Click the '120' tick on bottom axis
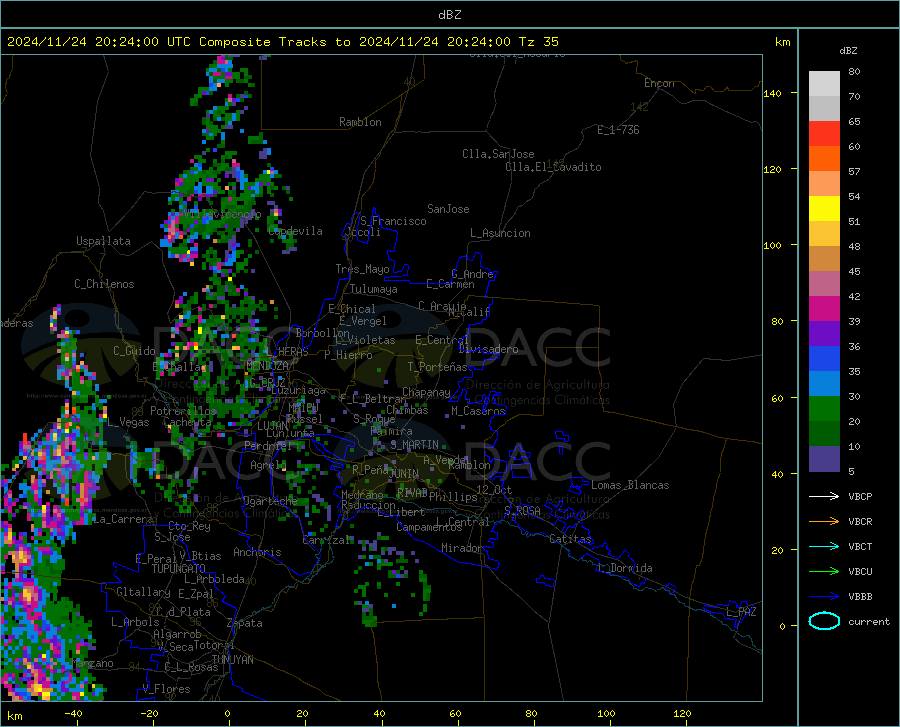 (682, 714)
